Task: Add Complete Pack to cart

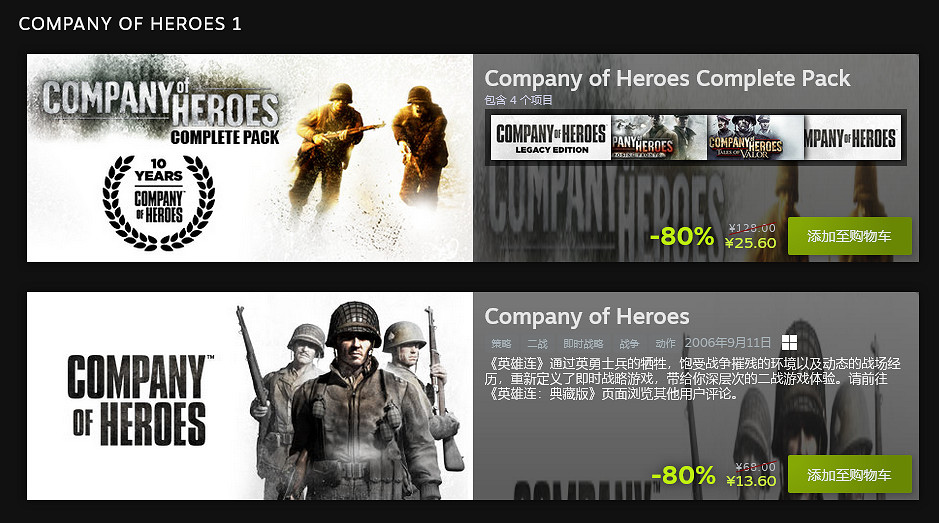Action: coord(850,236)
